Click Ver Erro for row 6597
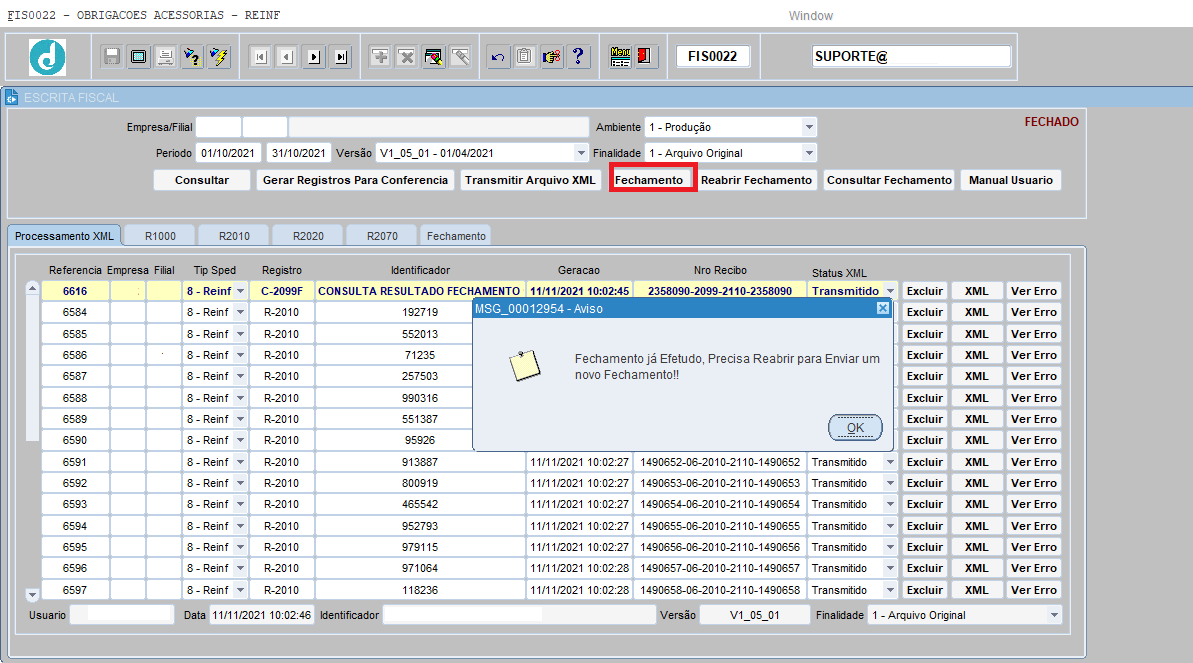This screenshot has width=1193, height=663. [x=1033, y=590]
